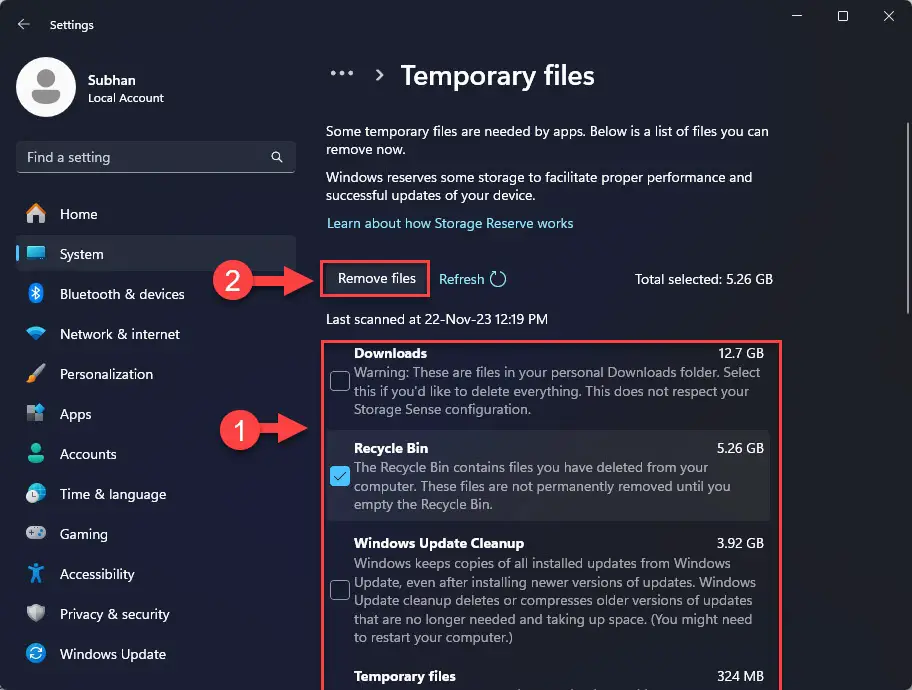The width and height of the screenshot is (912, 690).
Task: Click the Windows Update Cleanup title
Action: tap(439, 543)
